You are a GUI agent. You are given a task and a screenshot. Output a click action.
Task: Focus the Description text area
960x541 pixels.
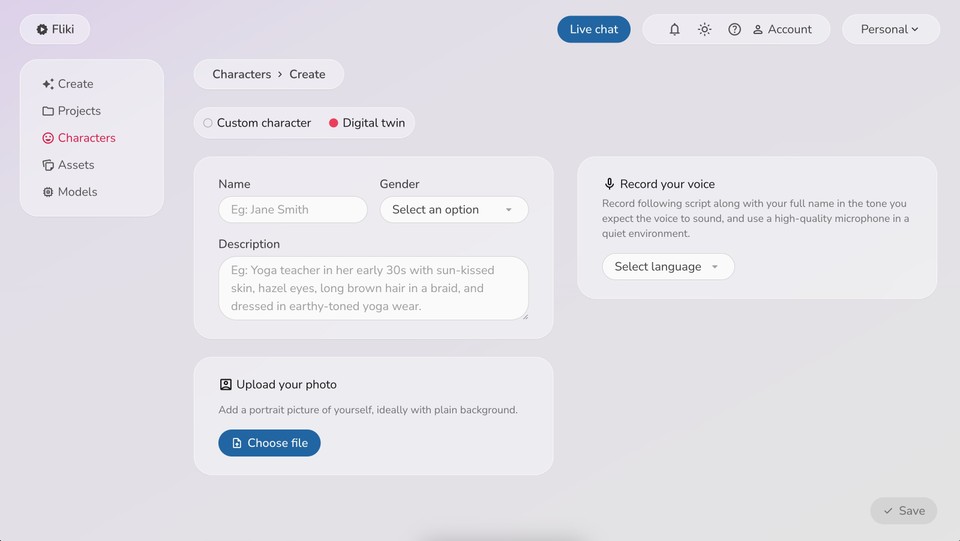point(373,288)
